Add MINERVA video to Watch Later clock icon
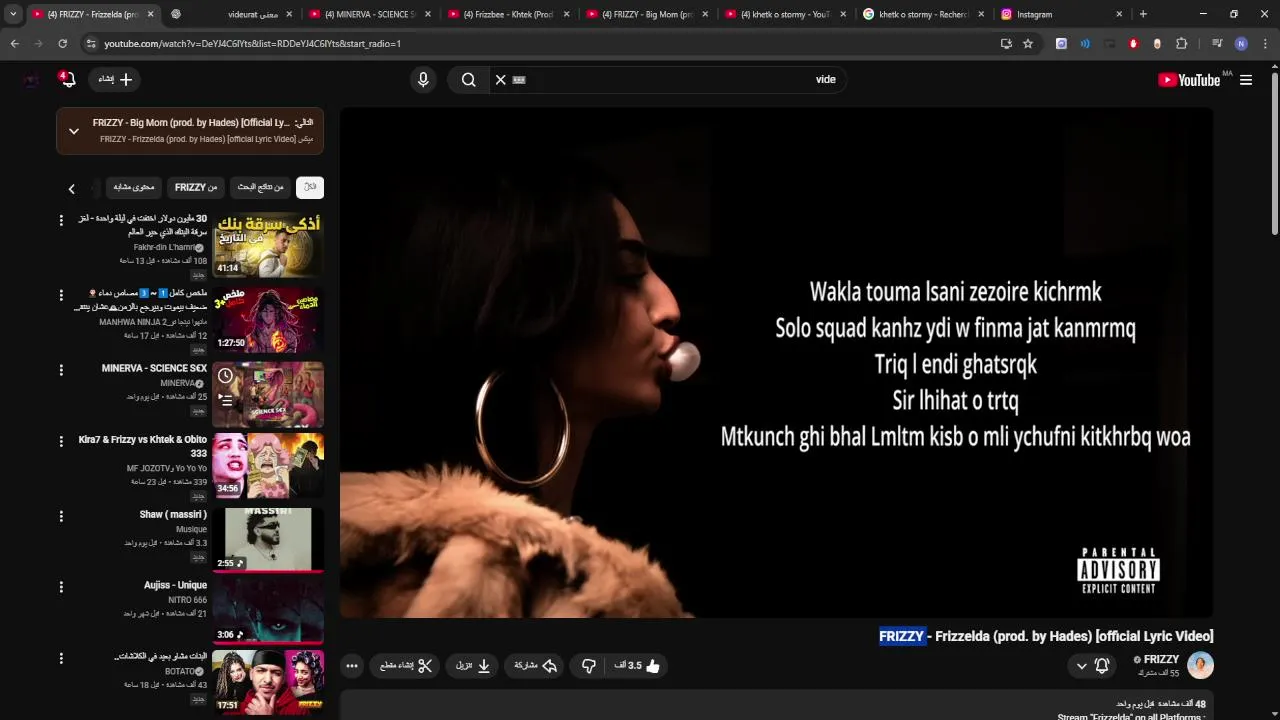 pyautogui.click(x=226, y=376)
